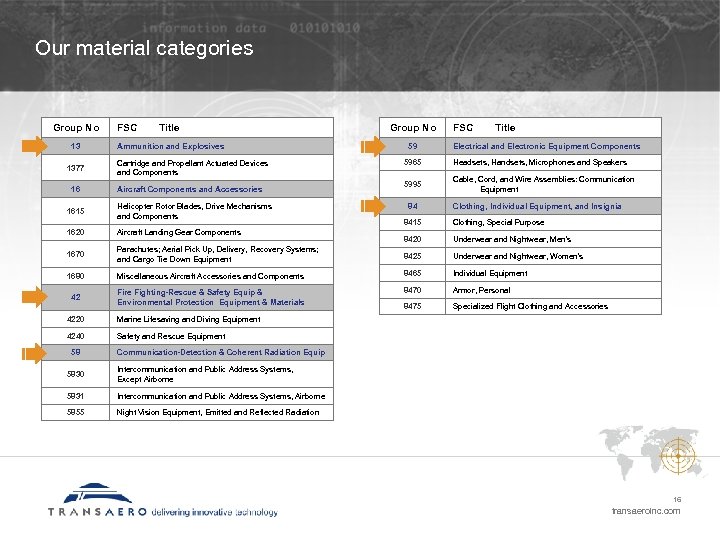Viewport: 720px width, 540px height.
Task: Select 'Aircraft Components and Accessories' heading
Action: [x=221, y=189]
